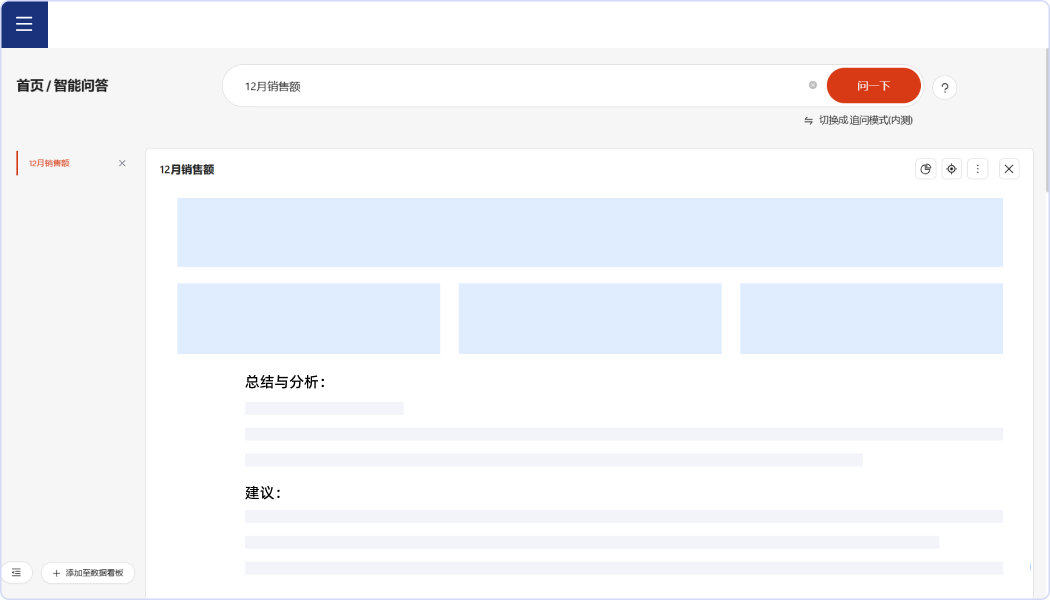Click 添加至数据看板 button
Image resolution: width=1050 pixels, height=600 pixels.
coord(88,573)
